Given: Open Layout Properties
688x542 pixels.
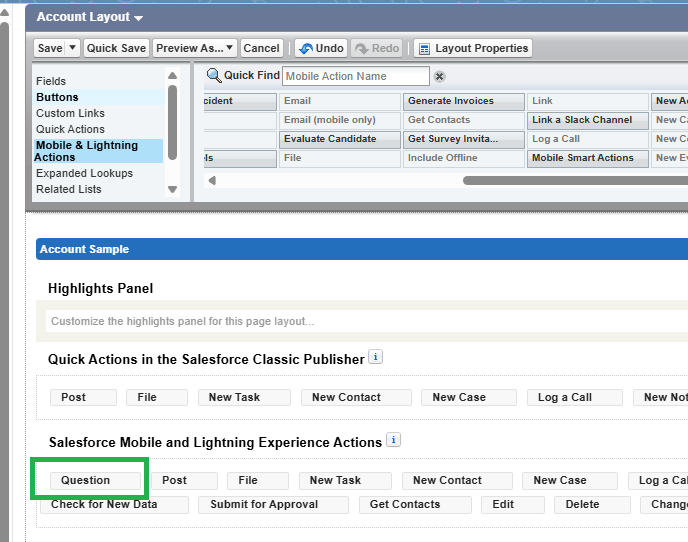Looking at the screenshot, I should (473, 48).
